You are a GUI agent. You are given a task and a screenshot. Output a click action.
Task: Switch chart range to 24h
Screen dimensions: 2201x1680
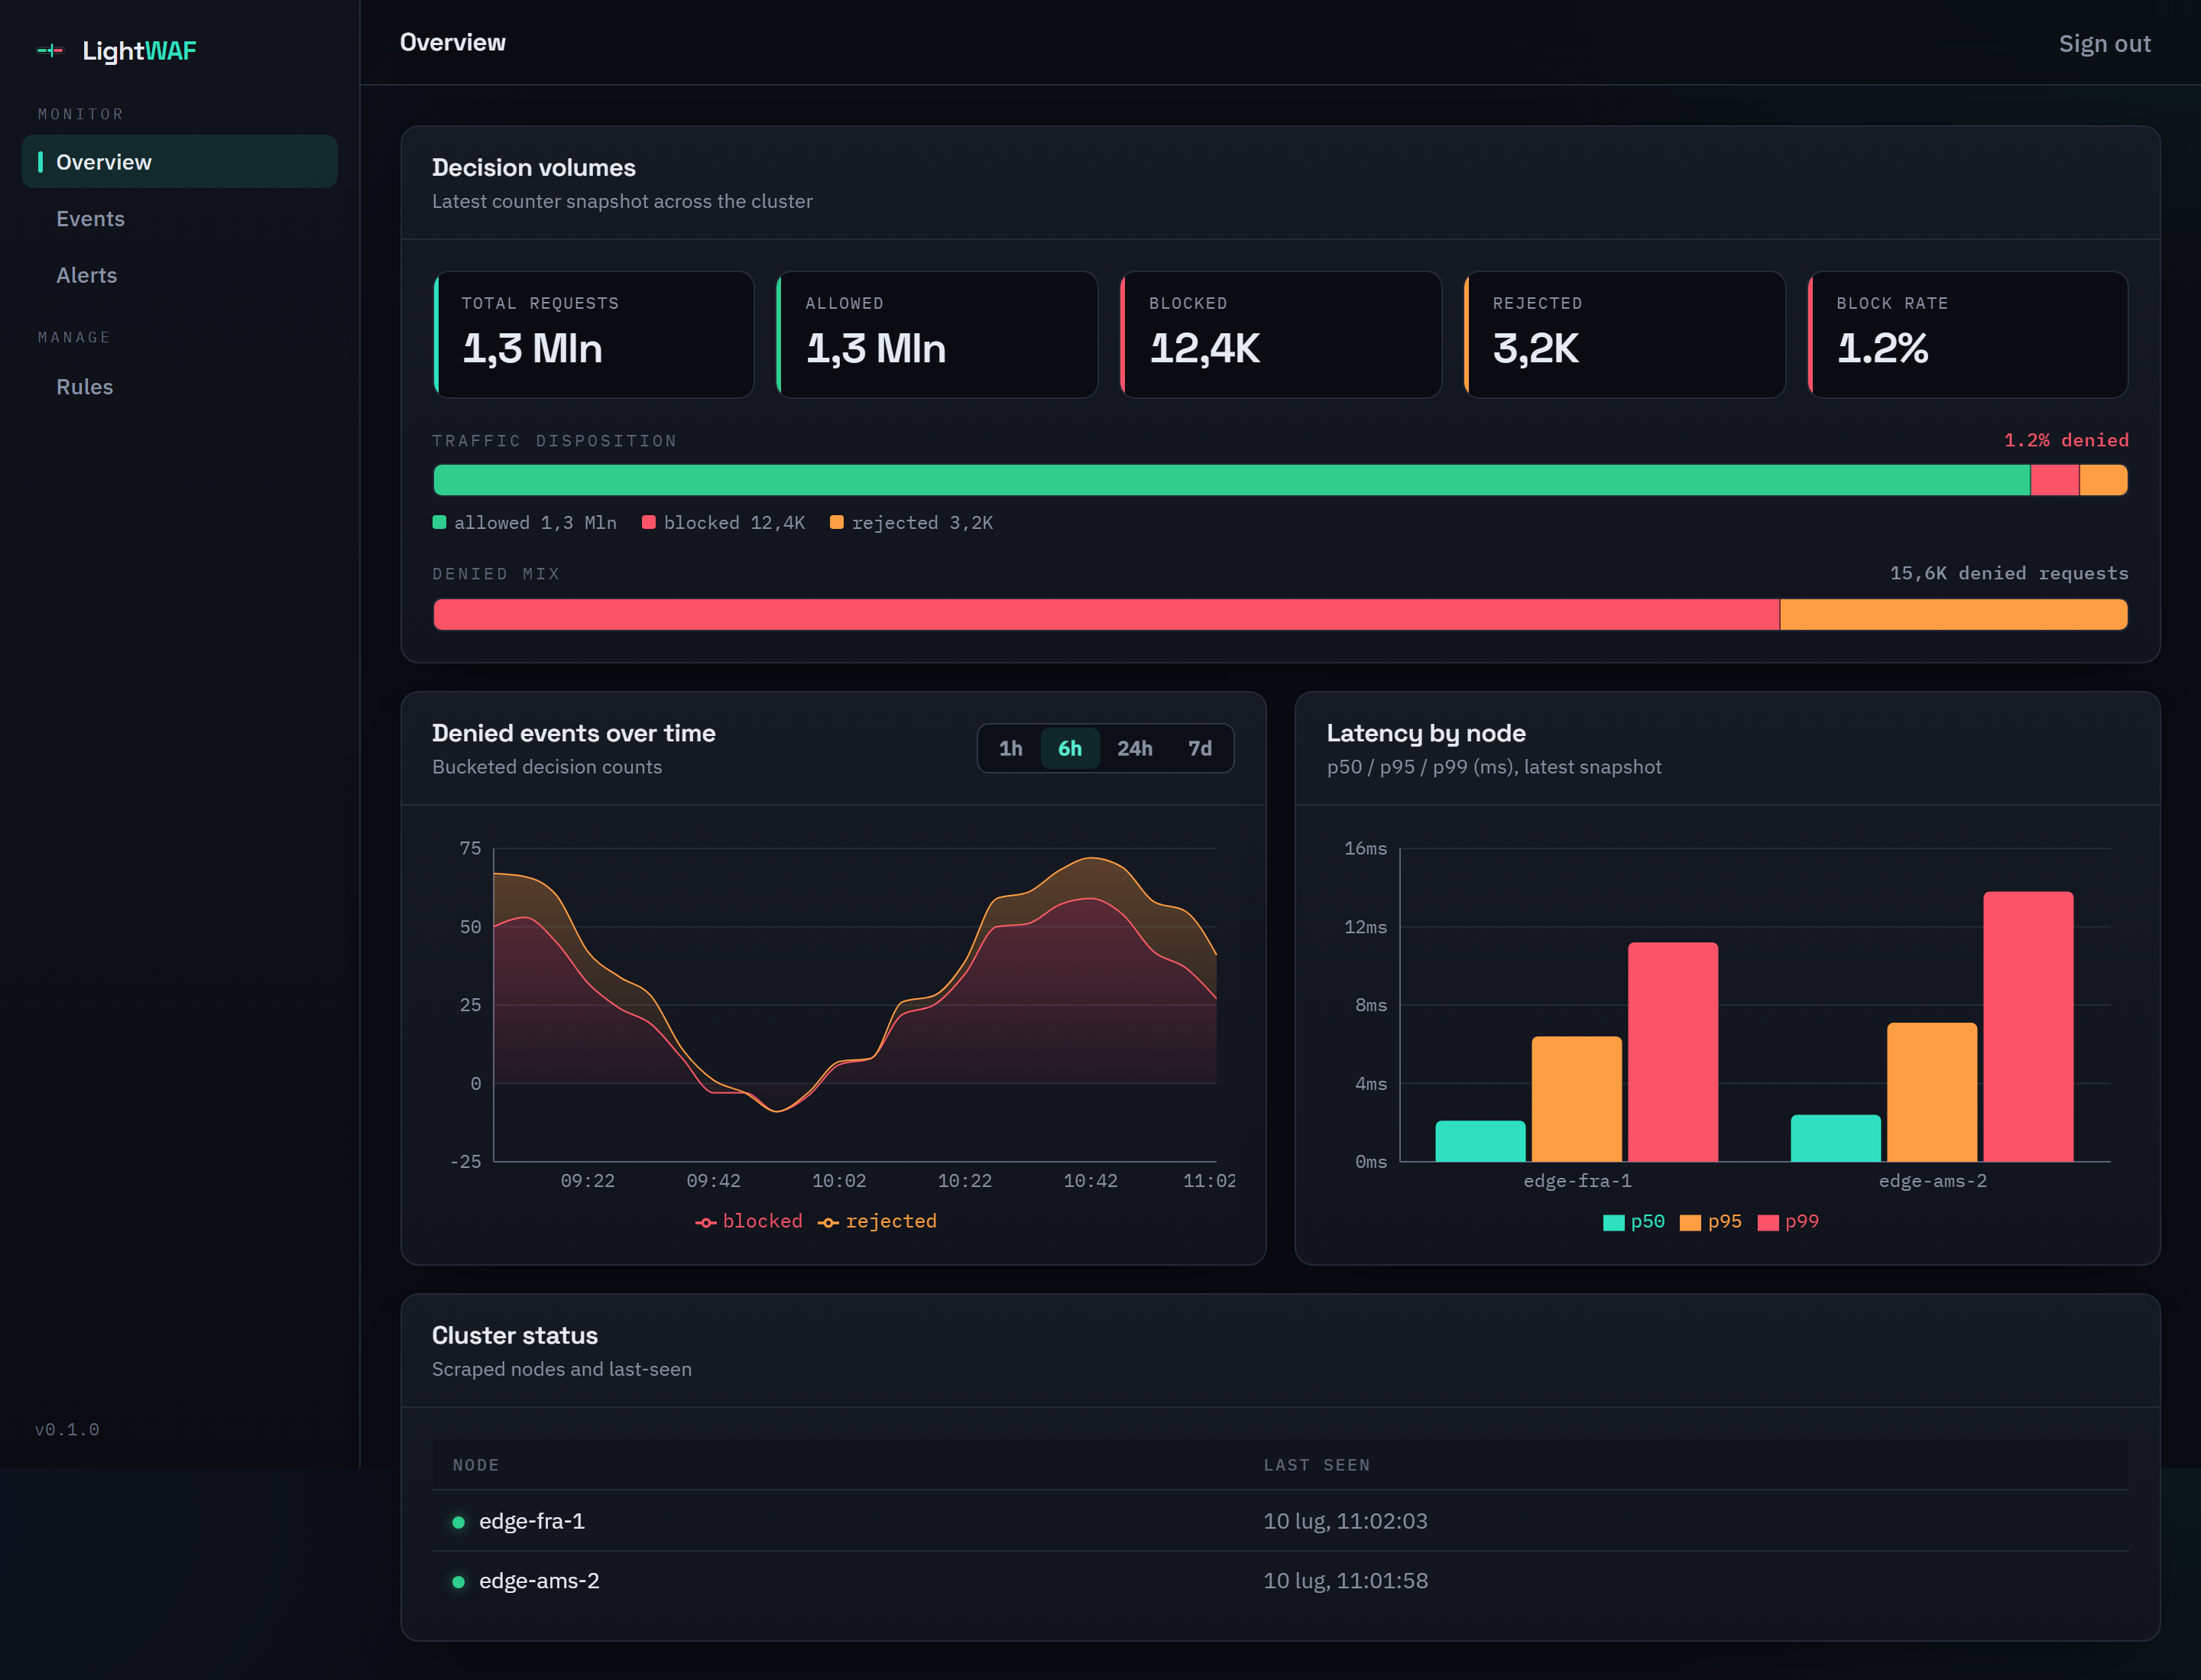pyautogui.click(x=1134, y=748)
